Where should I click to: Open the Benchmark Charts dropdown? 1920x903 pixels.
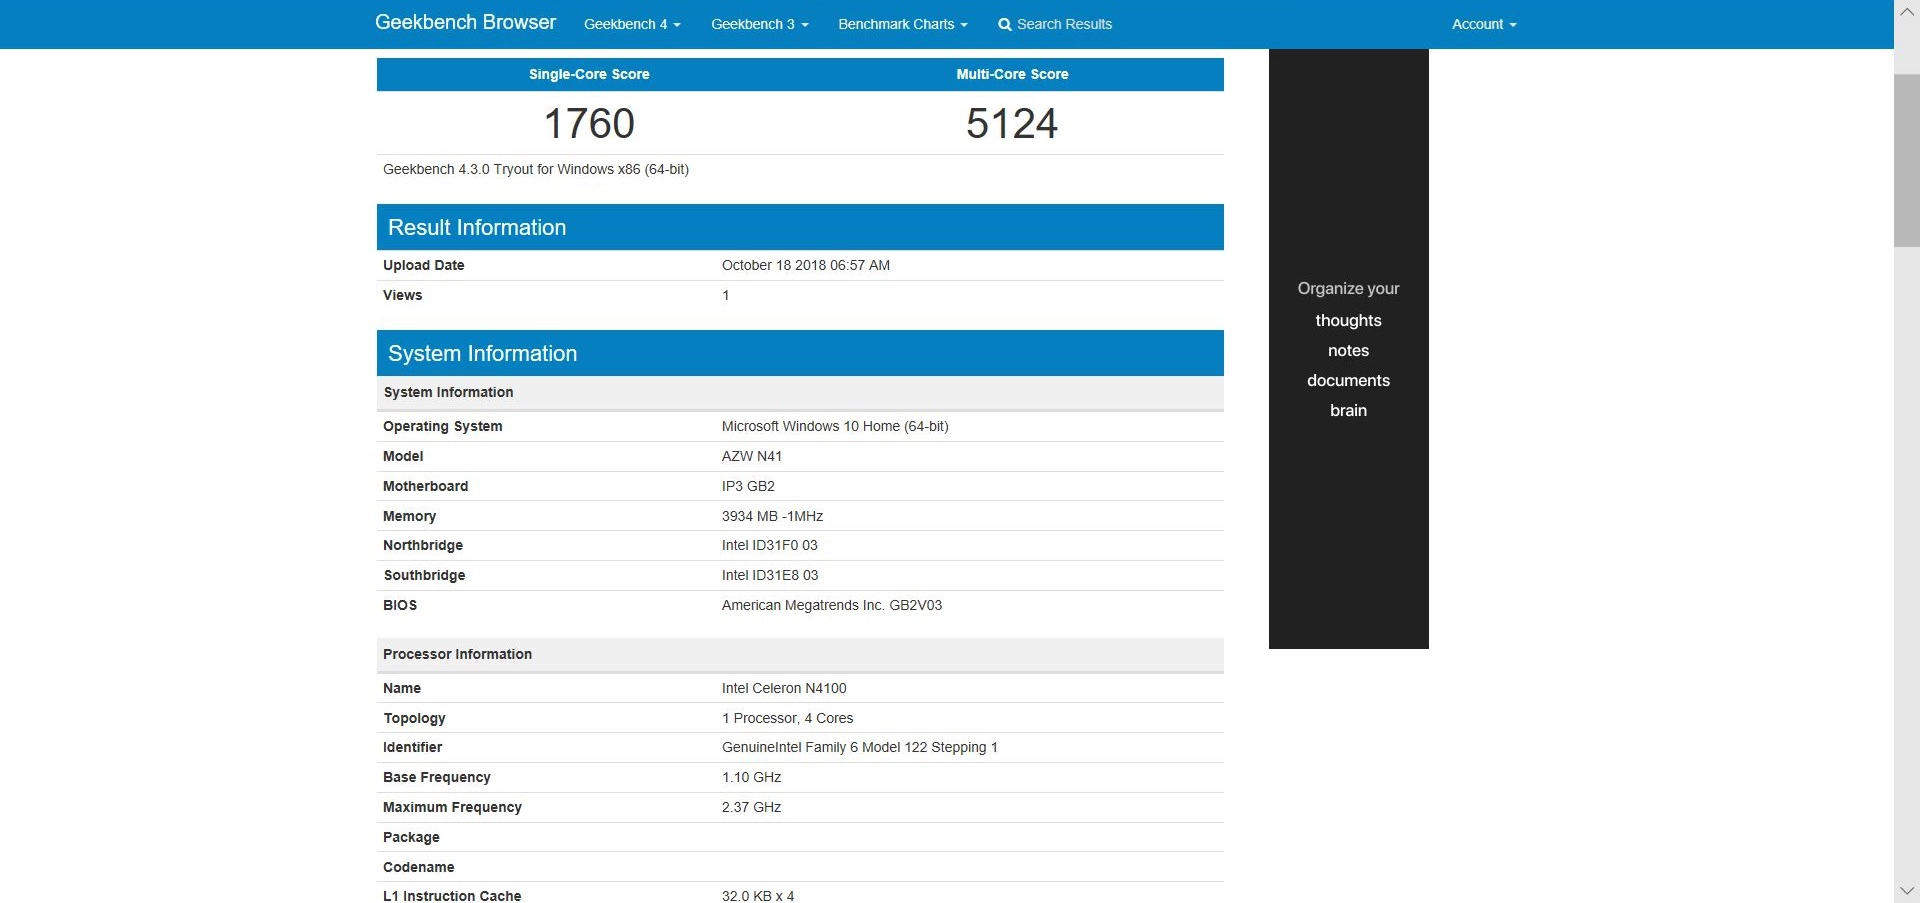coord(902,24)
